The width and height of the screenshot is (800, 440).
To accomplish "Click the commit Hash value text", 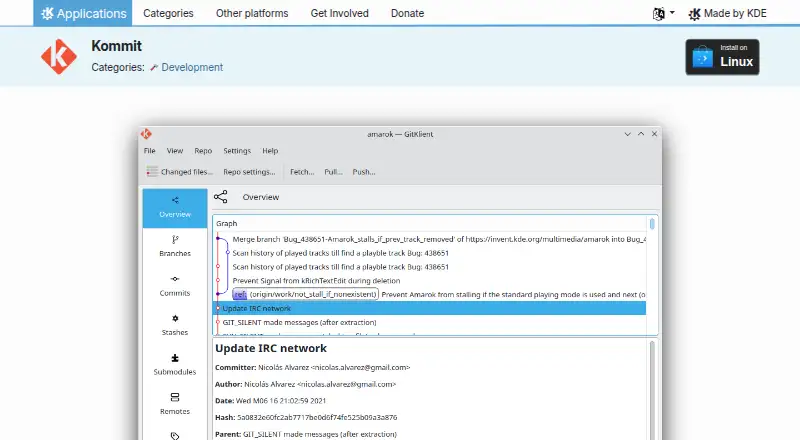I will (317, 417).
